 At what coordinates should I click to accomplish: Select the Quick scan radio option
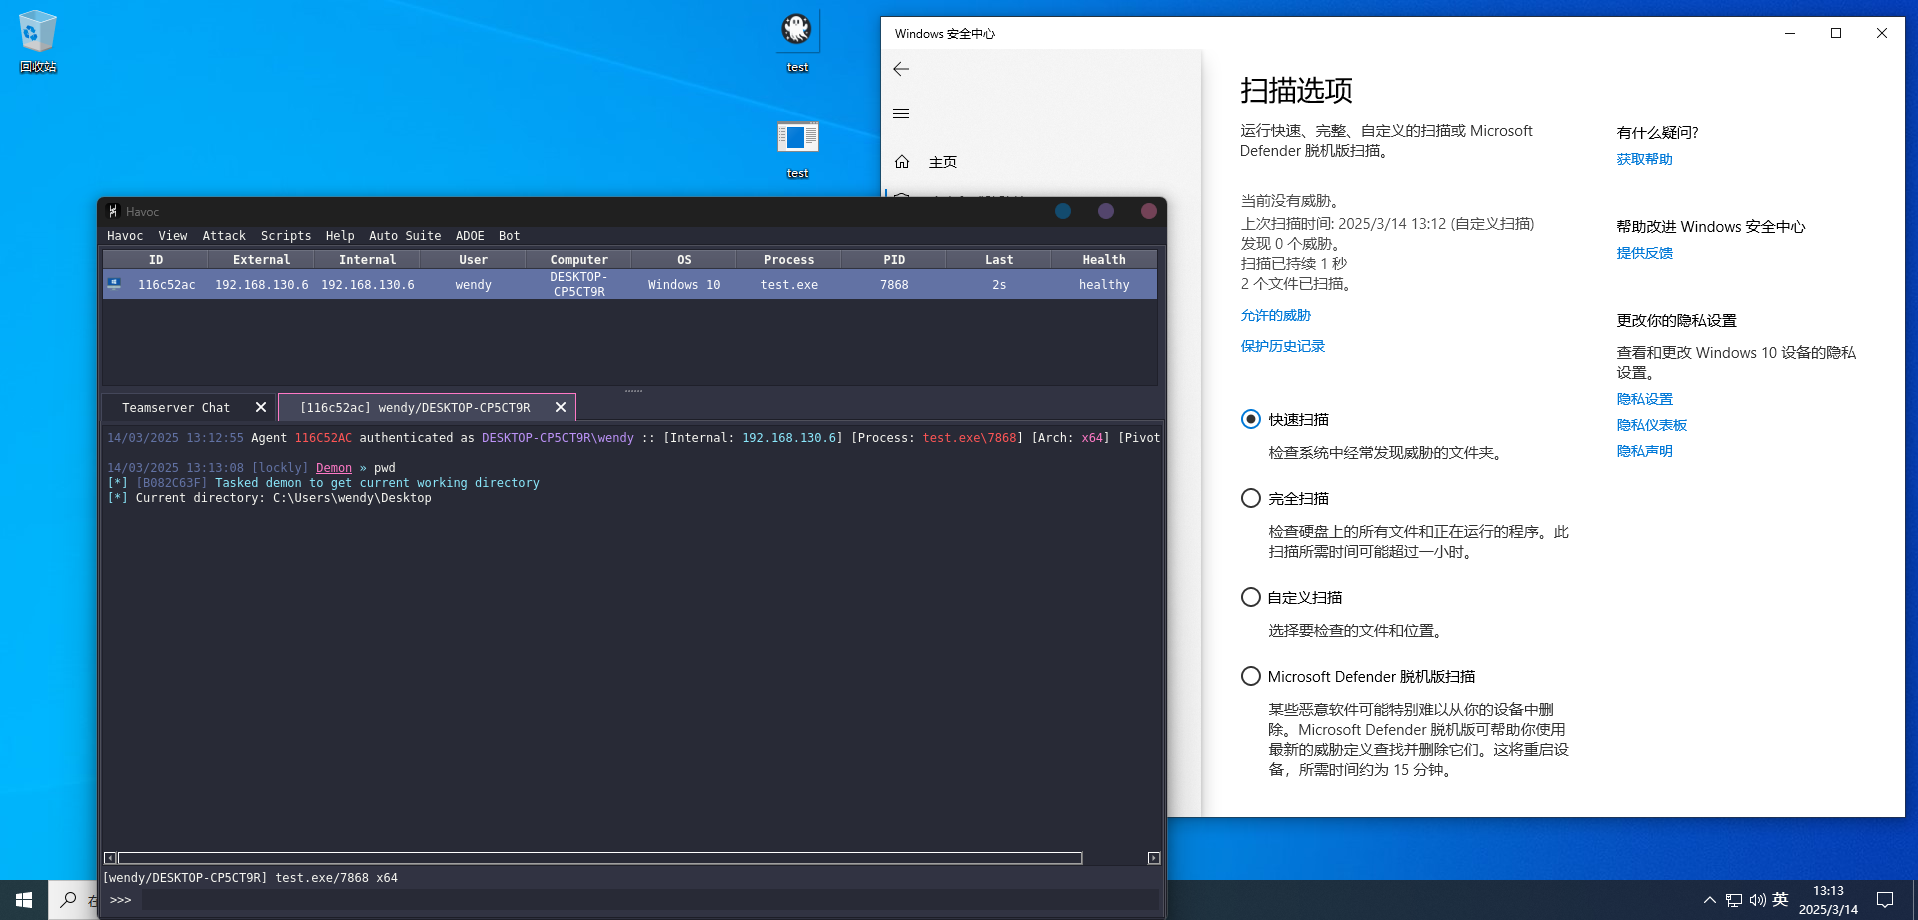point(1250,419)
